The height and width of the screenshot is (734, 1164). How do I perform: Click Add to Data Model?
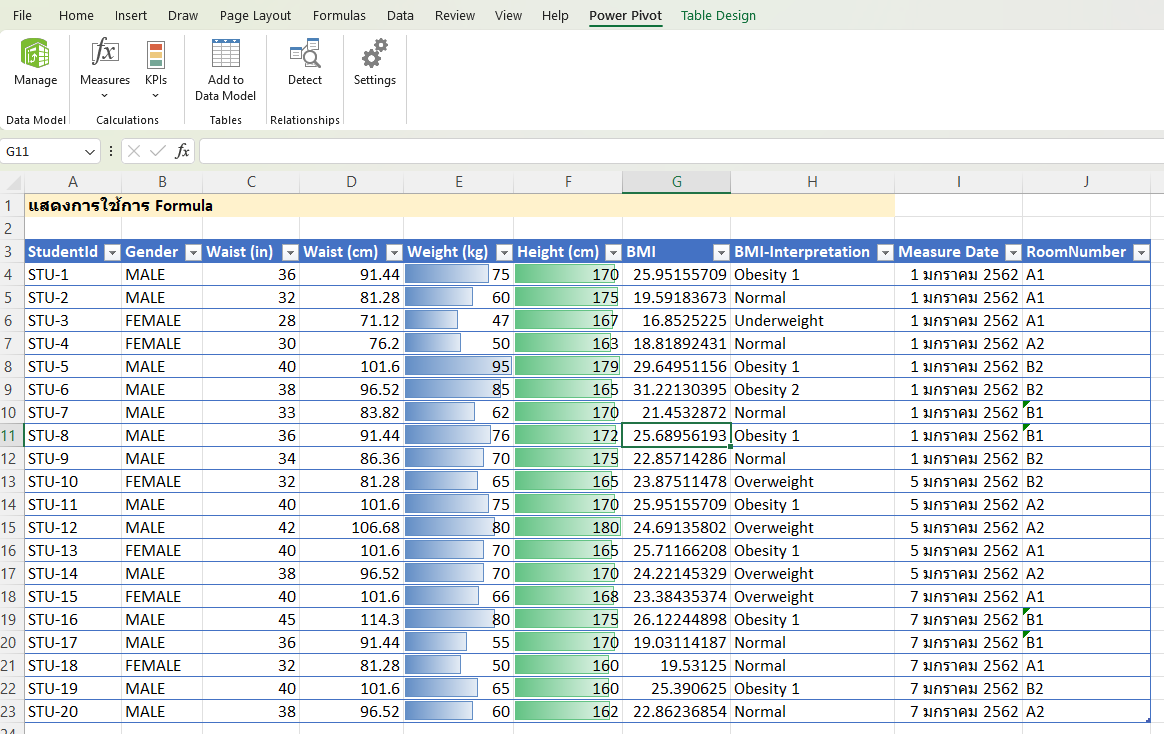[225, 70]
